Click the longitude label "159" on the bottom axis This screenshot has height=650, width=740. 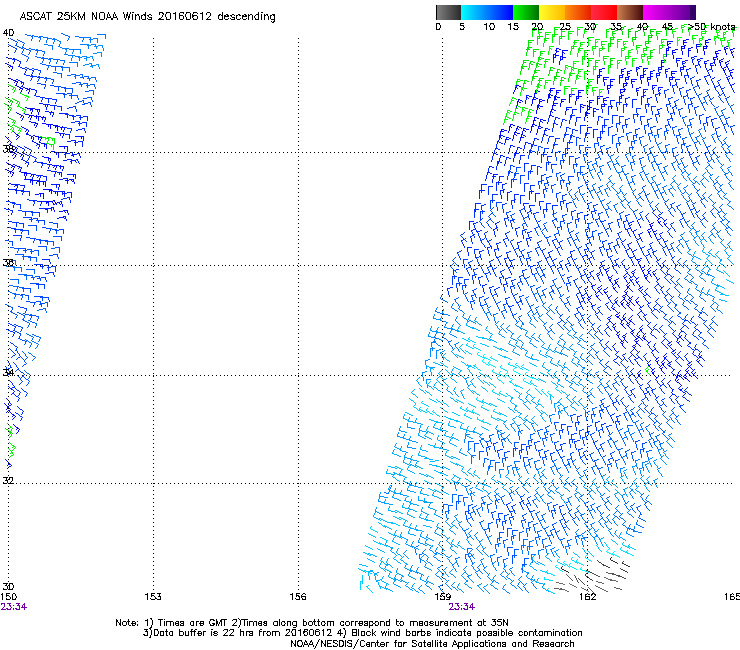pyautogui.click(x=443, y=597)
